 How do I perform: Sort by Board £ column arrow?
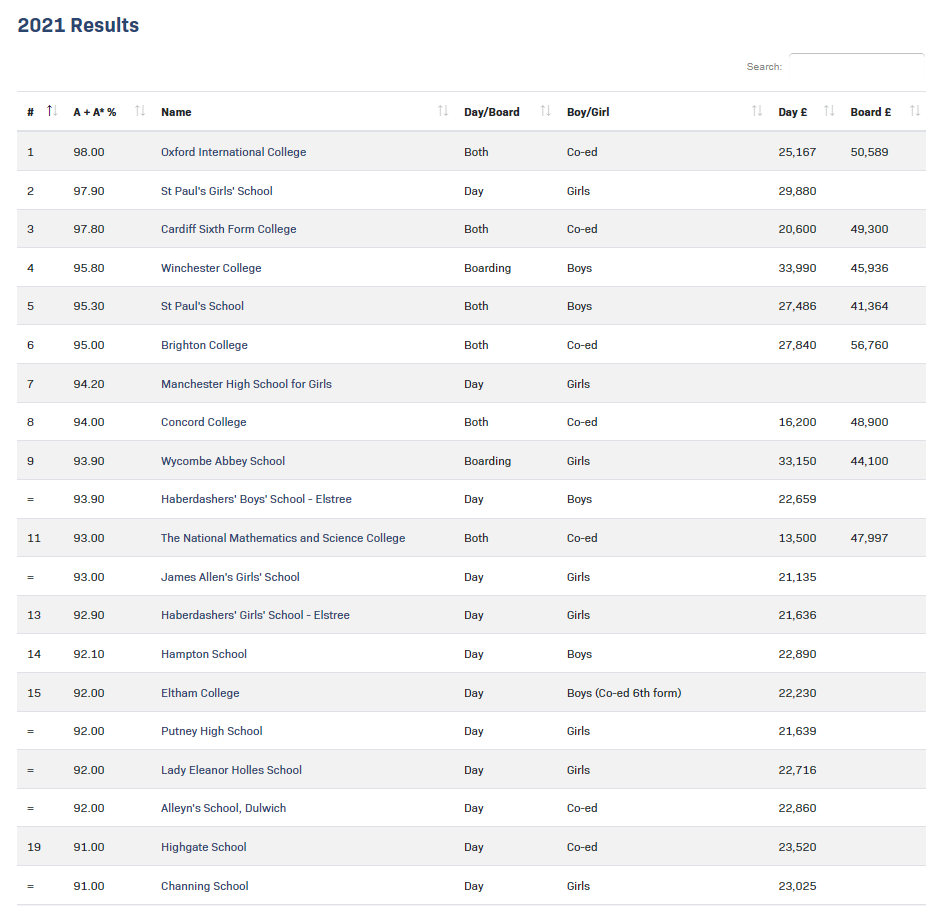point(915,111)
